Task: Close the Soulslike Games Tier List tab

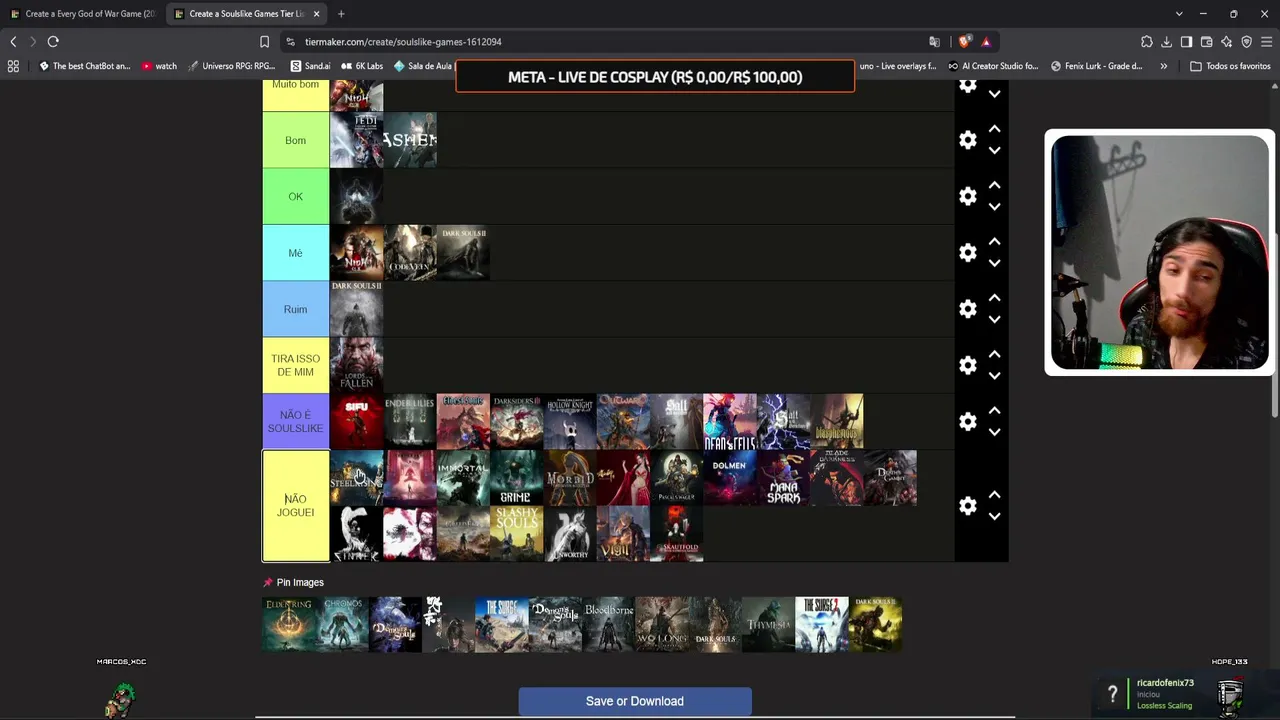Action: (x=317, y=14)
